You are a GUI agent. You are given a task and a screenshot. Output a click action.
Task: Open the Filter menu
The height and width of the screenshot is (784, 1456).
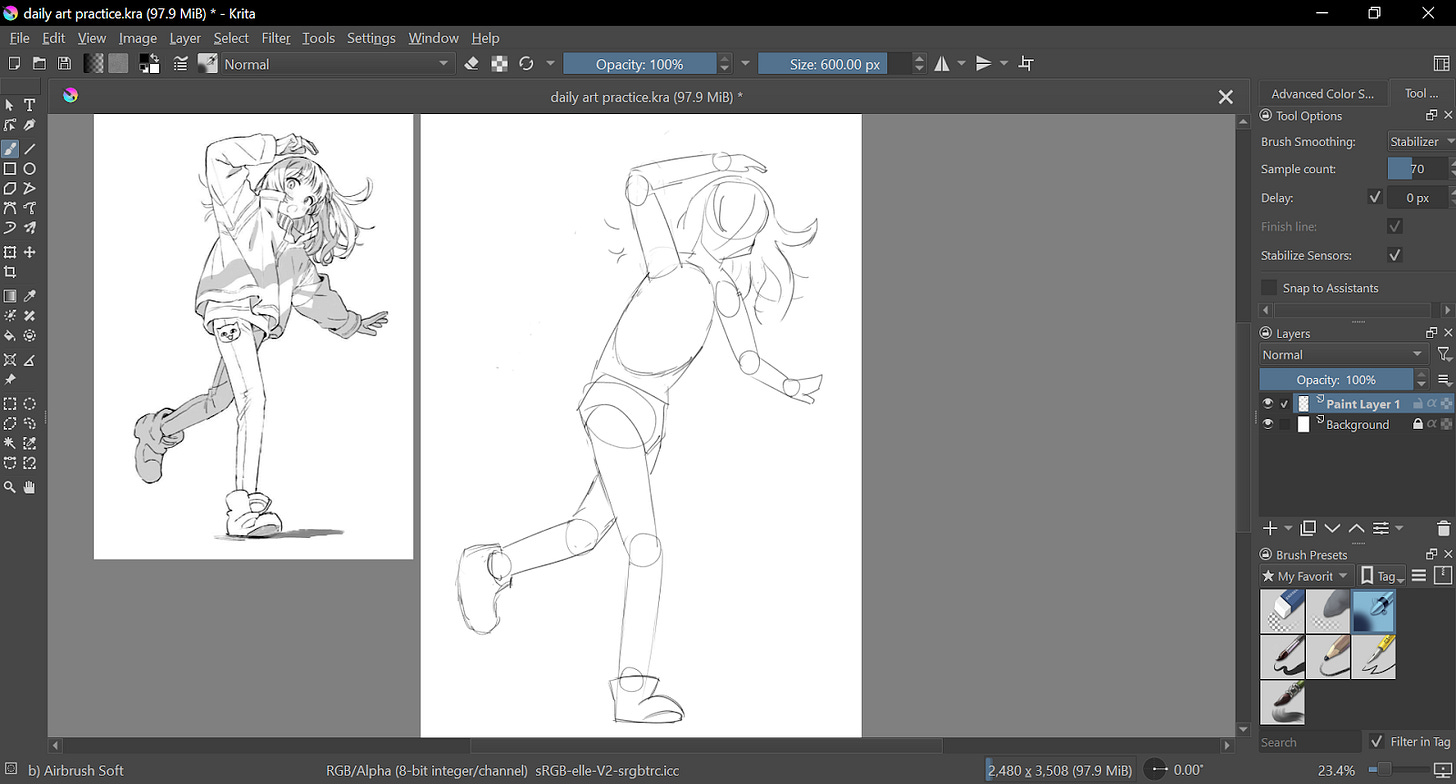point(275,38)
